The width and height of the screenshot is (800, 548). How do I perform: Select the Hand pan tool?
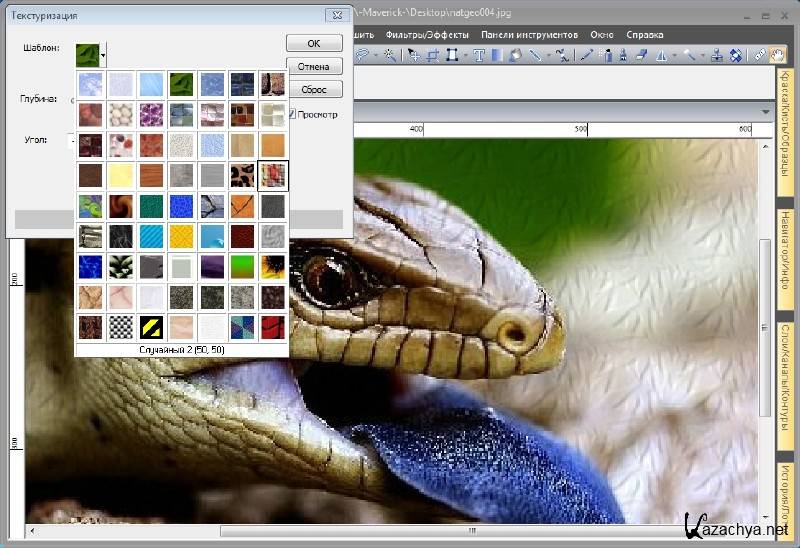(776, 56)
